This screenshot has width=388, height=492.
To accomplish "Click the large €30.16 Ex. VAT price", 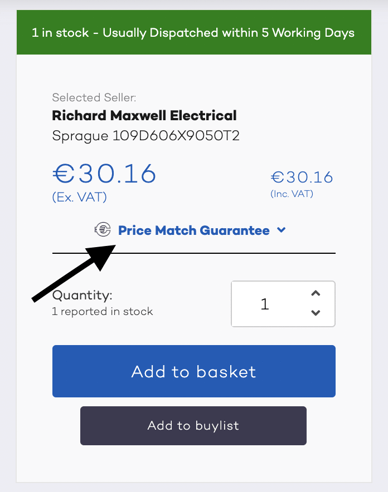I will (104, 174).
